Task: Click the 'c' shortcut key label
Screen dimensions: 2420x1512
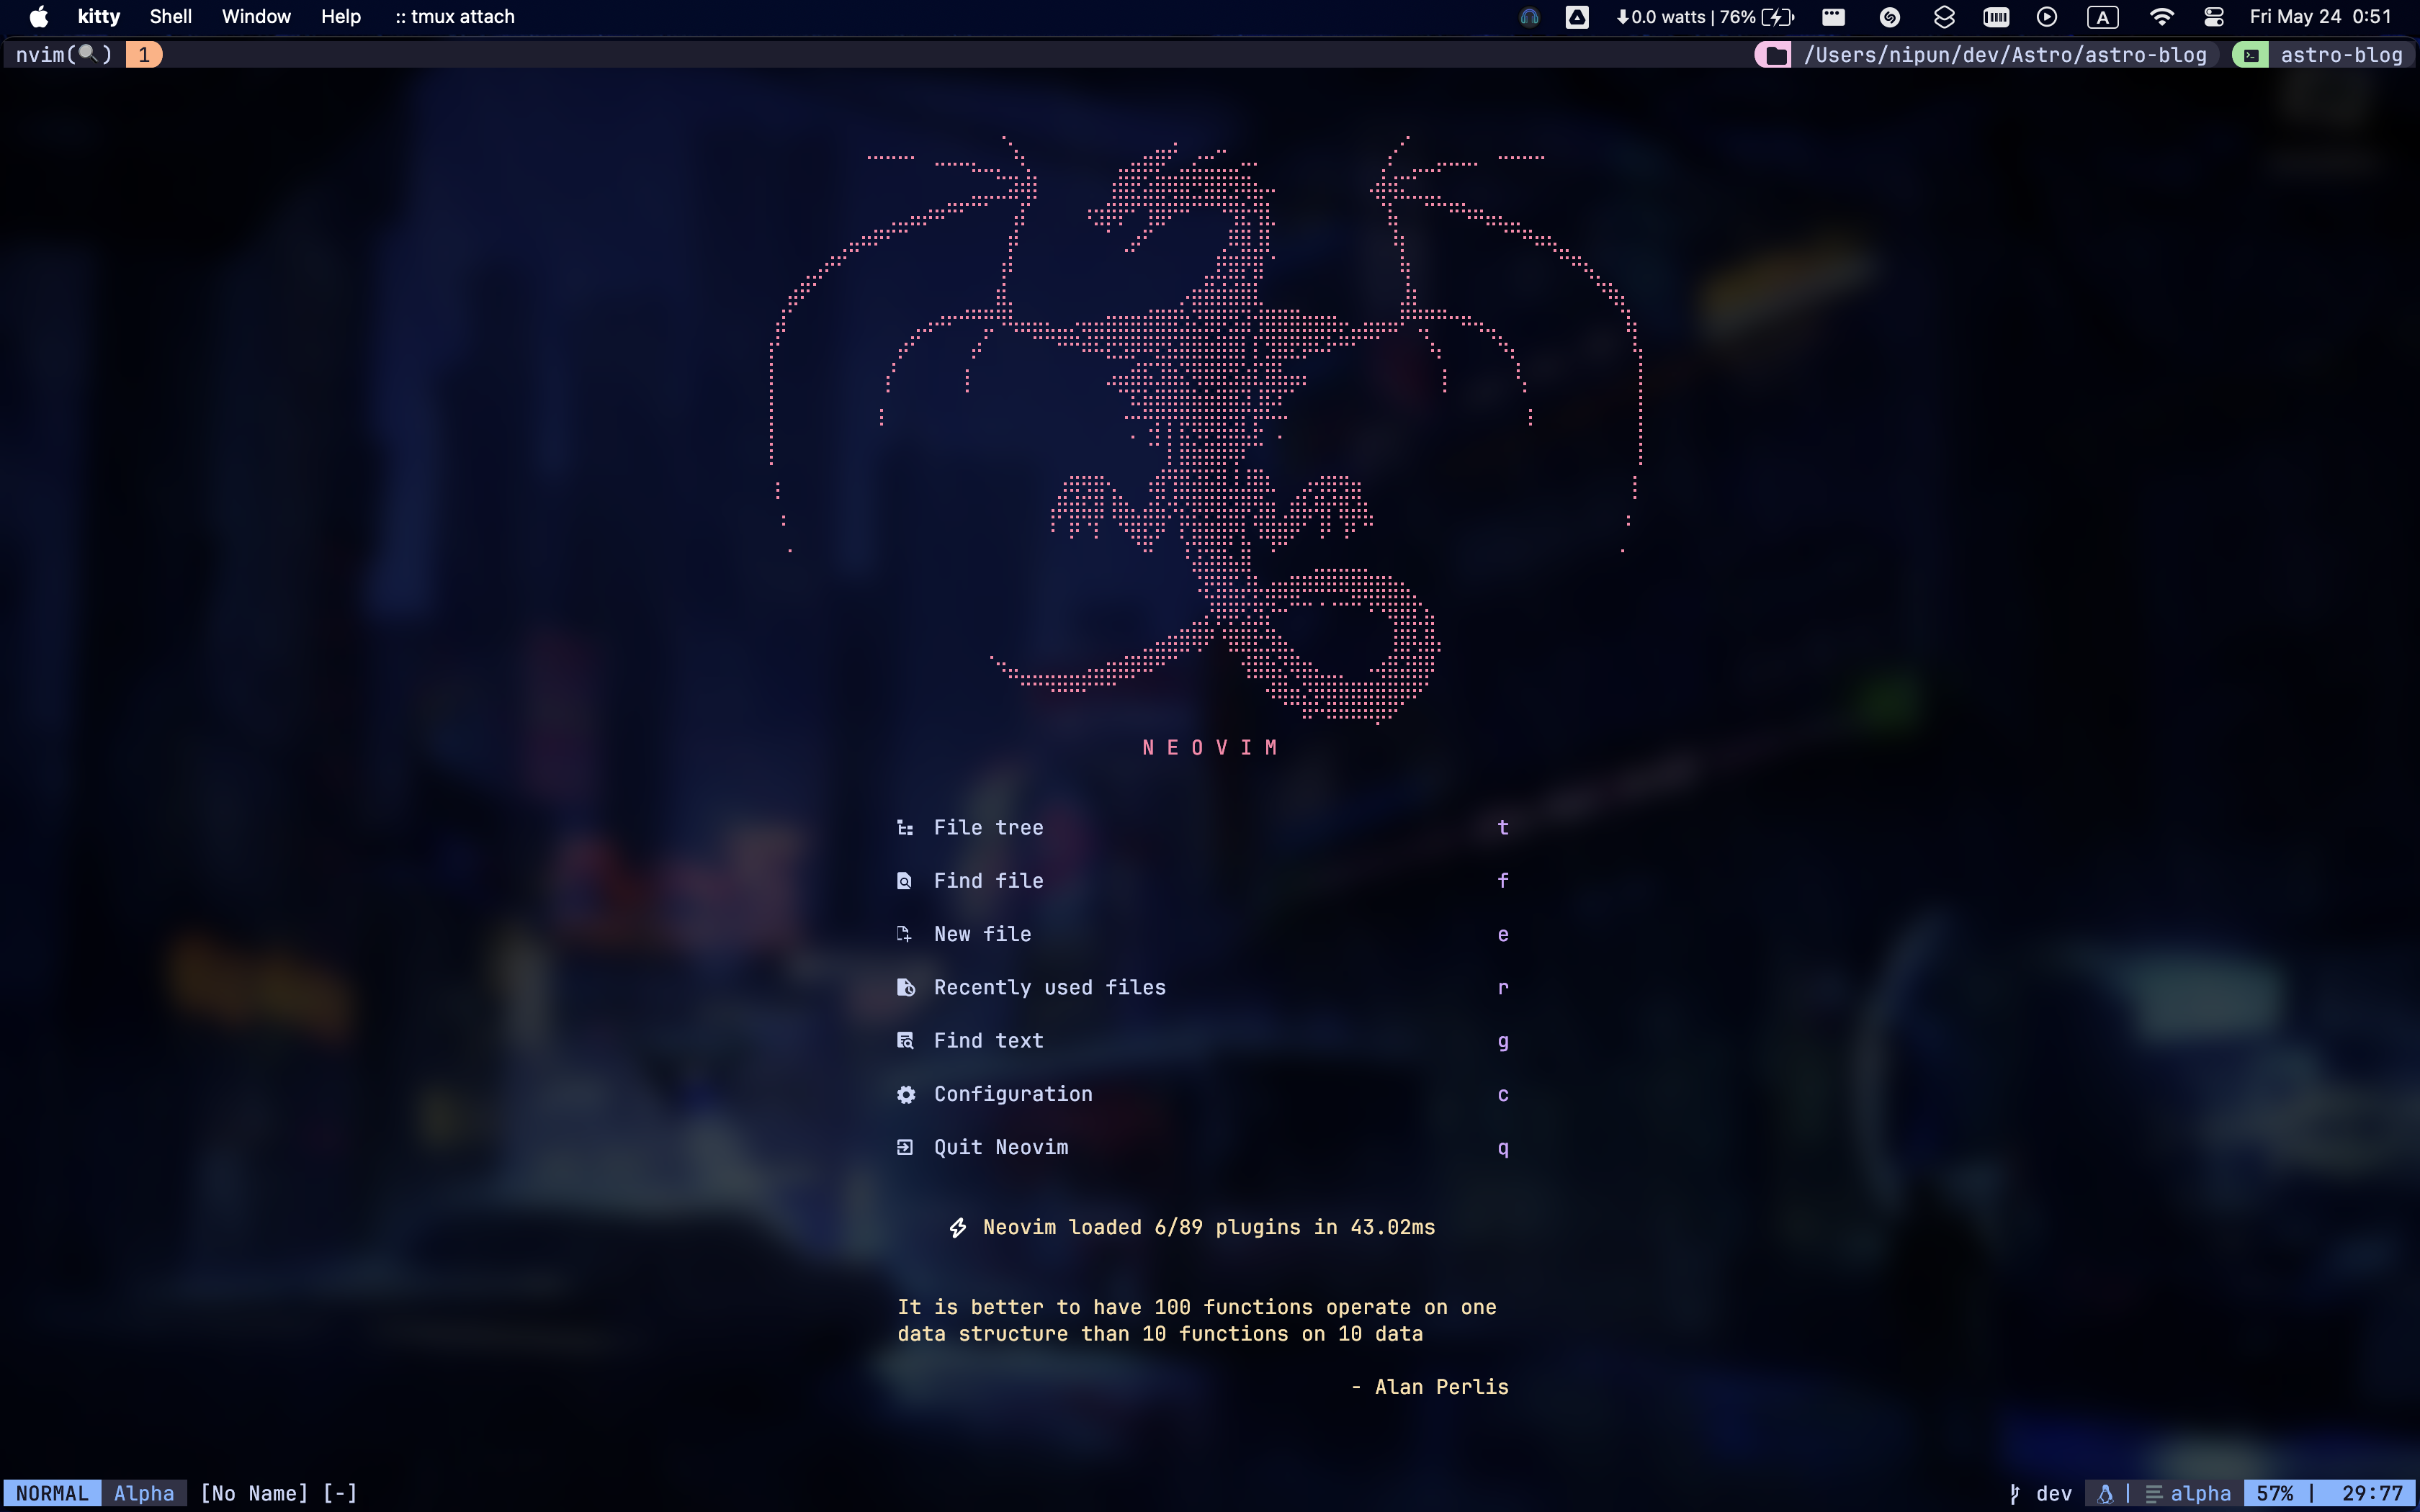Action: point(1503,1095)
